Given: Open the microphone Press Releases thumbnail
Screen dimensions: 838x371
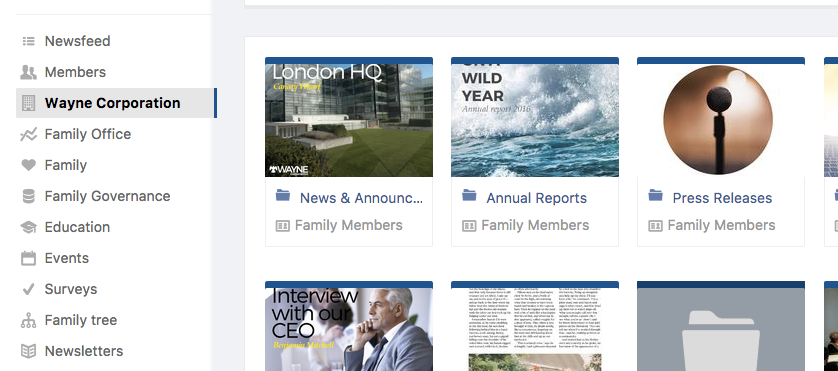Looking at the screenshot, I should (721, 120).
